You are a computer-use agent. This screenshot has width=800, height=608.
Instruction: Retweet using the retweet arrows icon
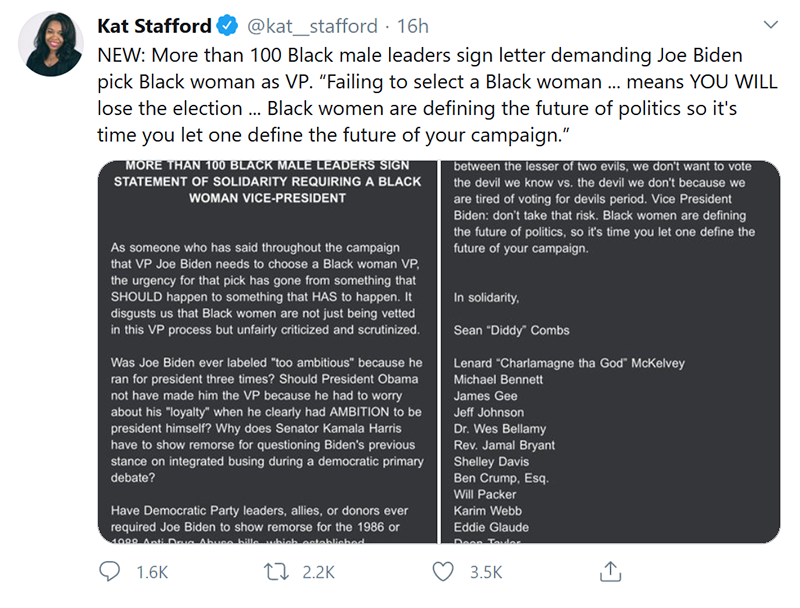276,572
